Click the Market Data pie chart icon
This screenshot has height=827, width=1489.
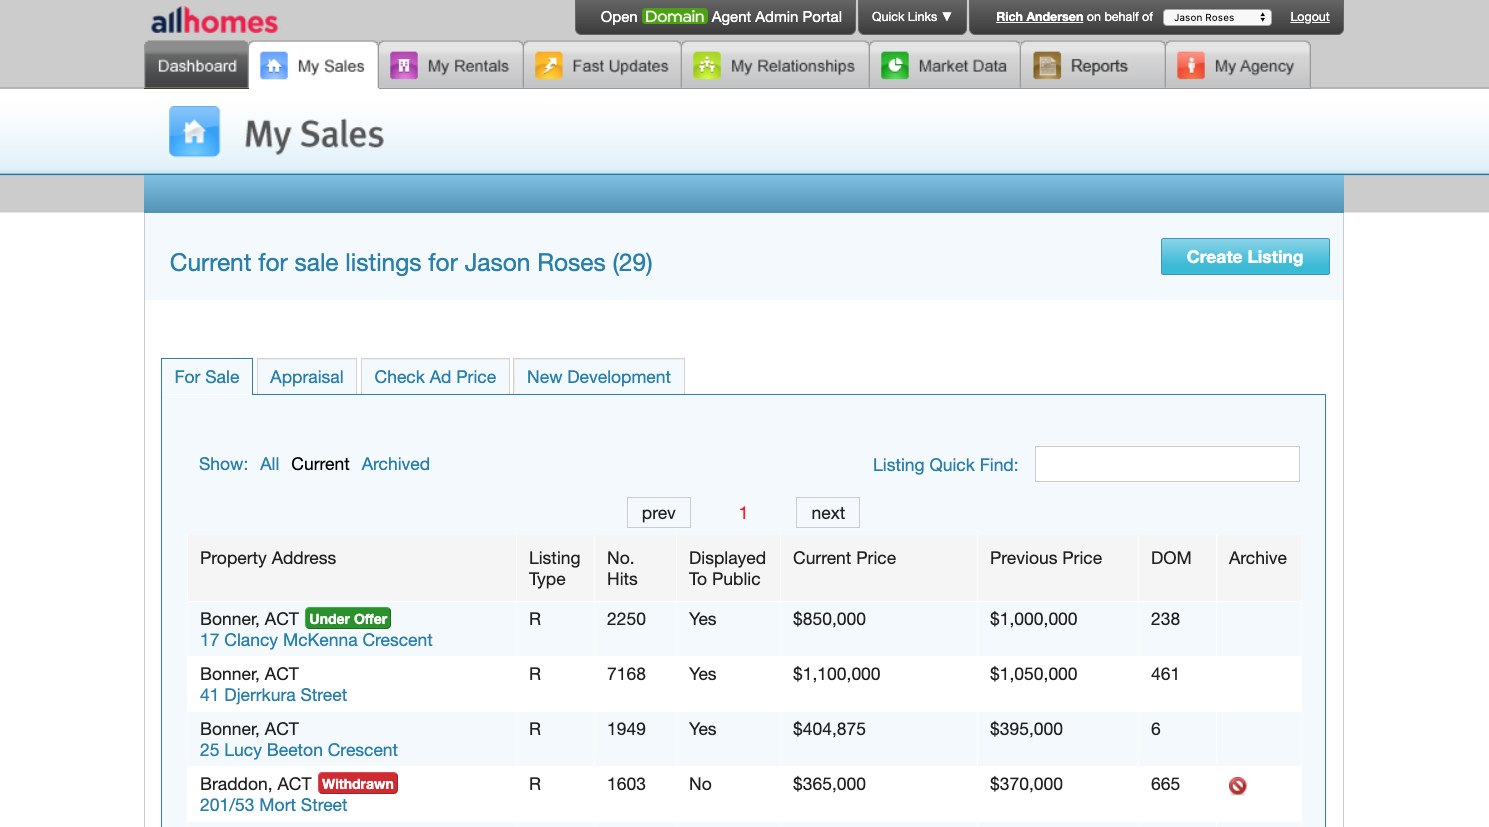(x=895, y=66)
